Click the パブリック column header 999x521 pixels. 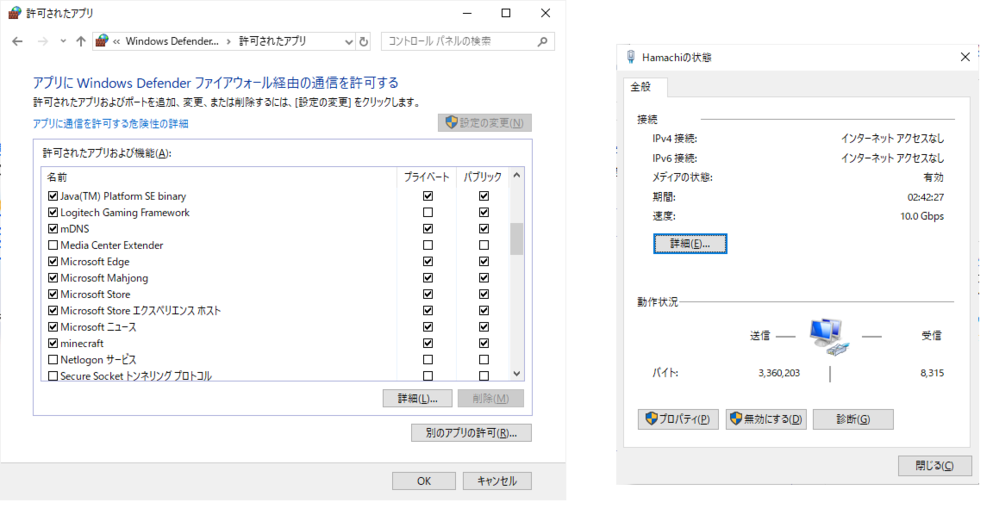tap(482, 177)
